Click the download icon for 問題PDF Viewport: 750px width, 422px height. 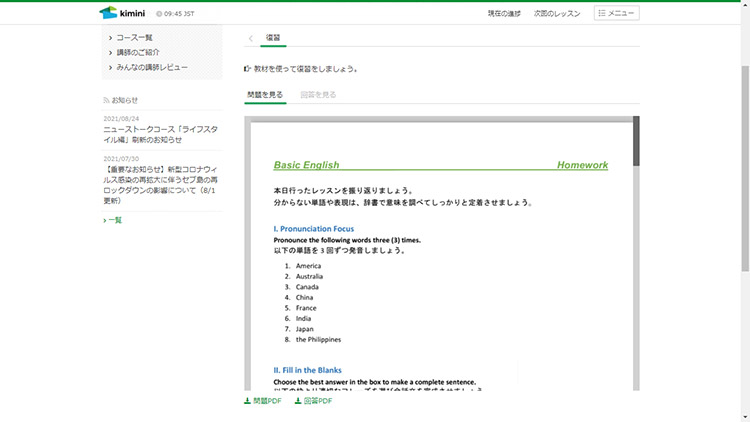(x=248, y=401)
